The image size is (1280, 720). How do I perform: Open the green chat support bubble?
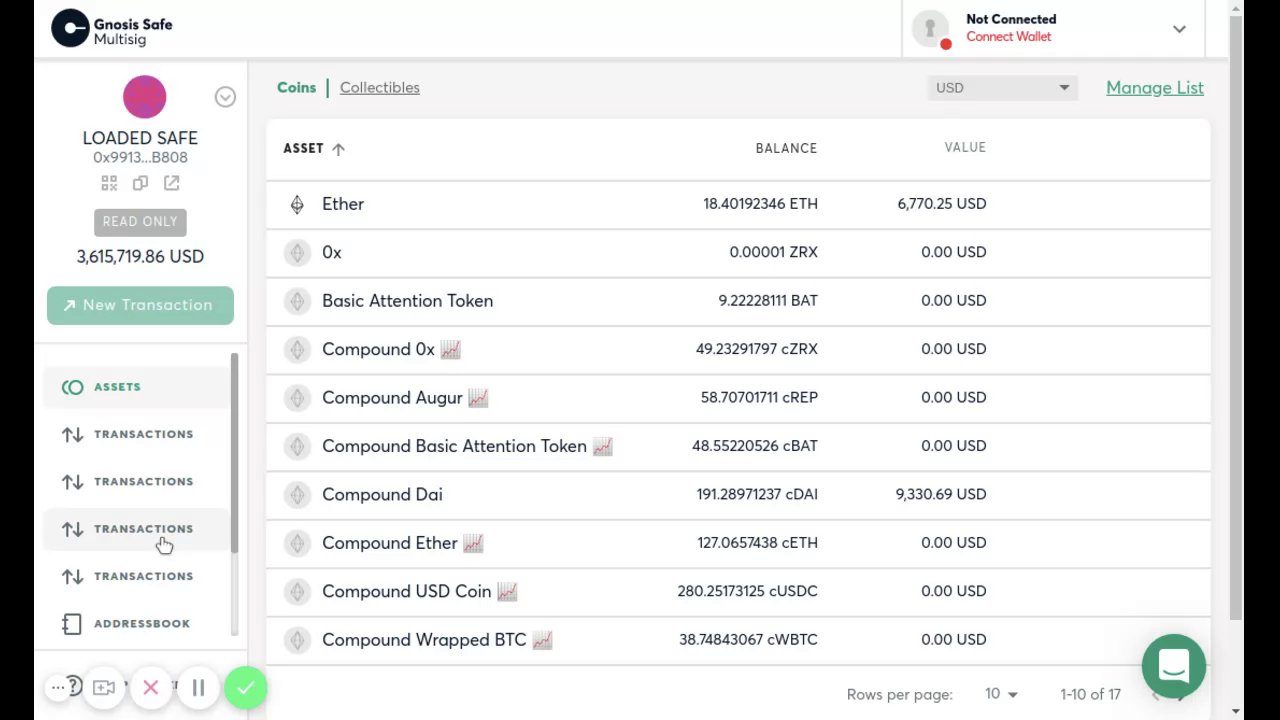coord(1173,666)
